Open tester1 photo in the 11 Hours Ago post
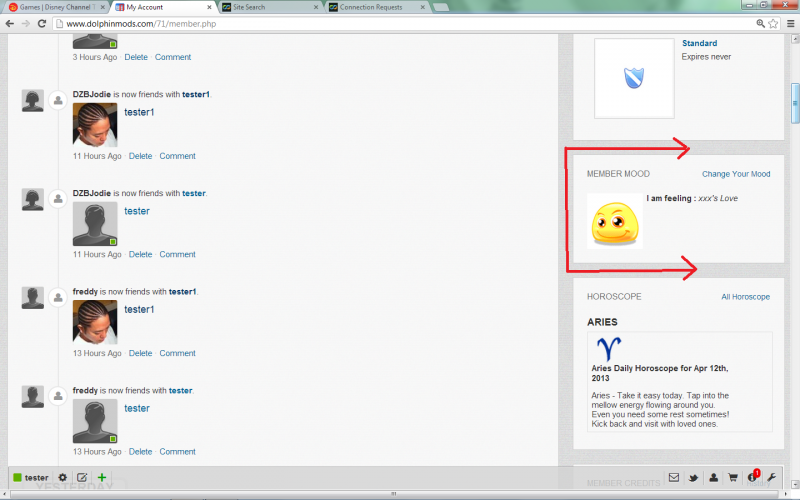This screenshot has height=500, width=800. (x=95, y=125)
